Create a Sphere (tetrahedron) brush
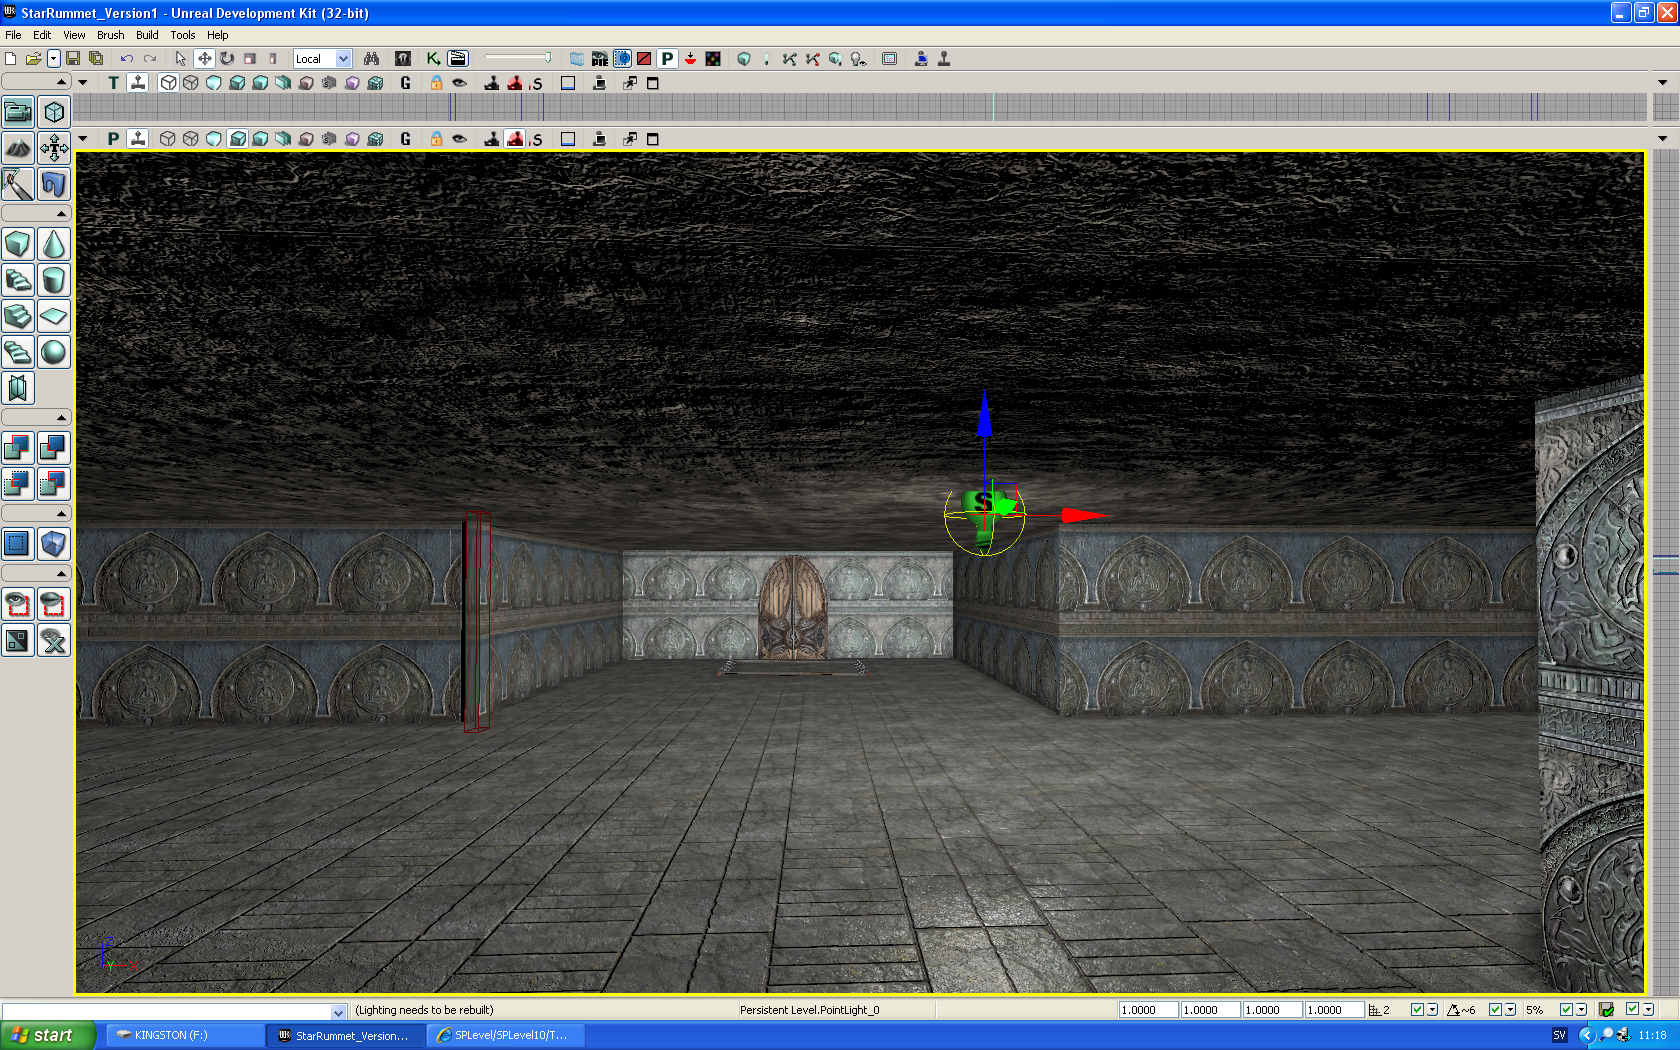This screenshot has width=1680, height=1050. tap(54, 352)
